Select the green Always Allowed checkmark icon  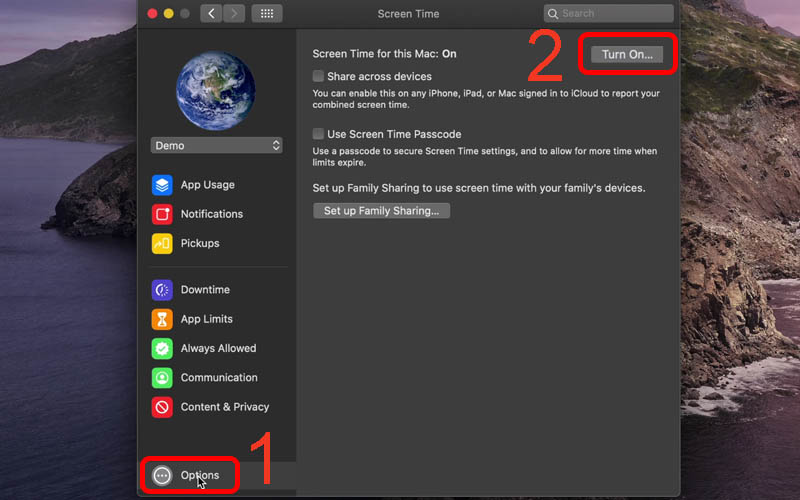pyautogui.click(x=162, y=348)
